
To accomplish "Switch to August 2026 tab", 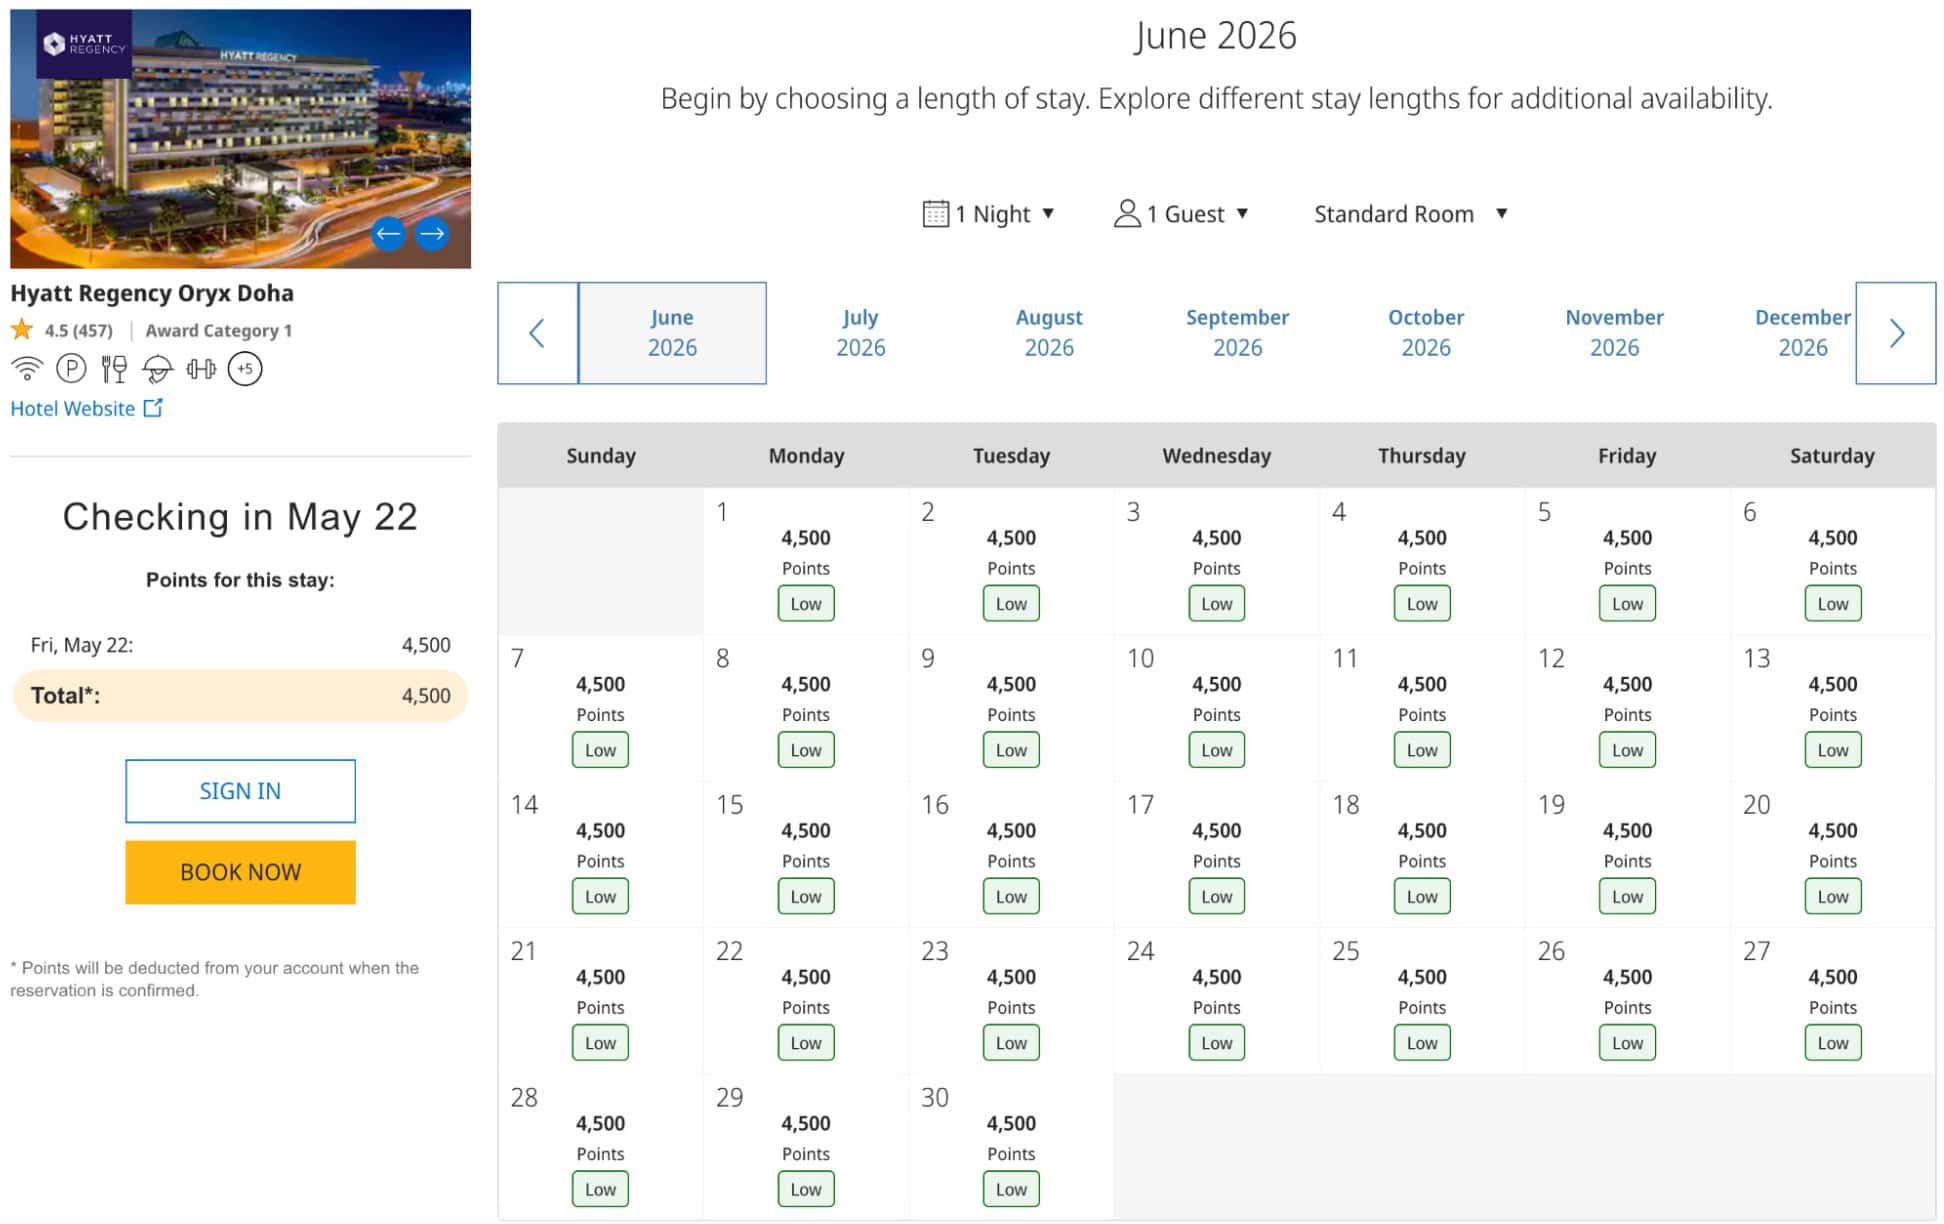I will click(x=1049, y=333).
